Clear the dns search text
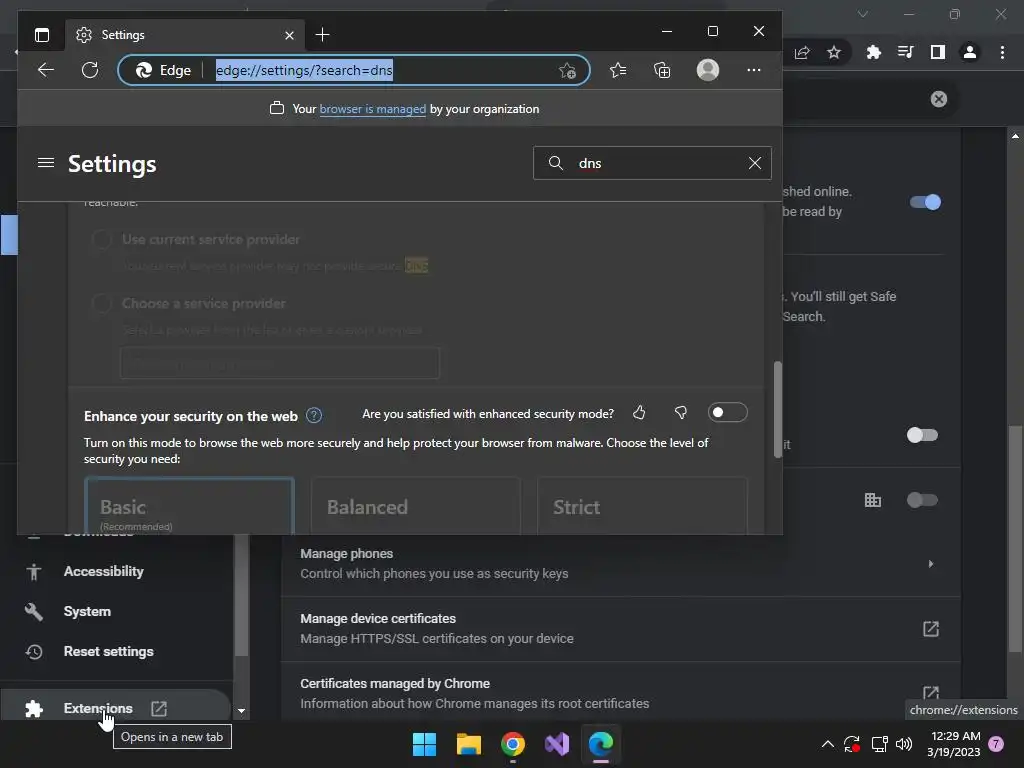The height and width of the screenshot is (768, 1024). pos(755,163)
